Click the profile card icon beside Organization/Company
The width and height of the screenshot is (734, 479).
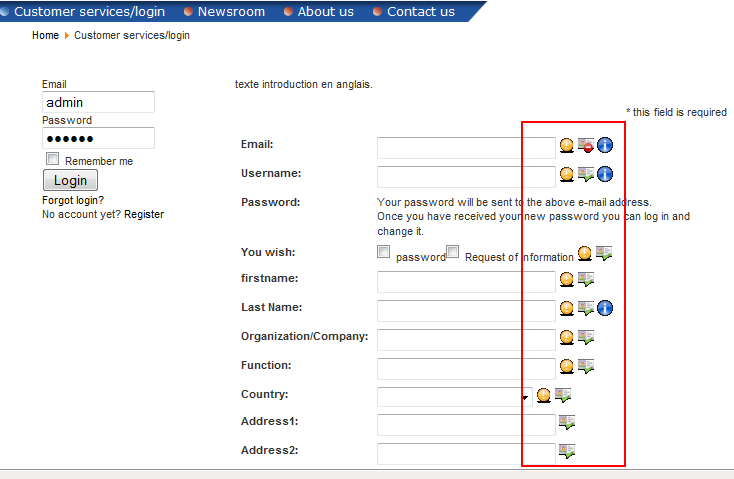[586, 338]
